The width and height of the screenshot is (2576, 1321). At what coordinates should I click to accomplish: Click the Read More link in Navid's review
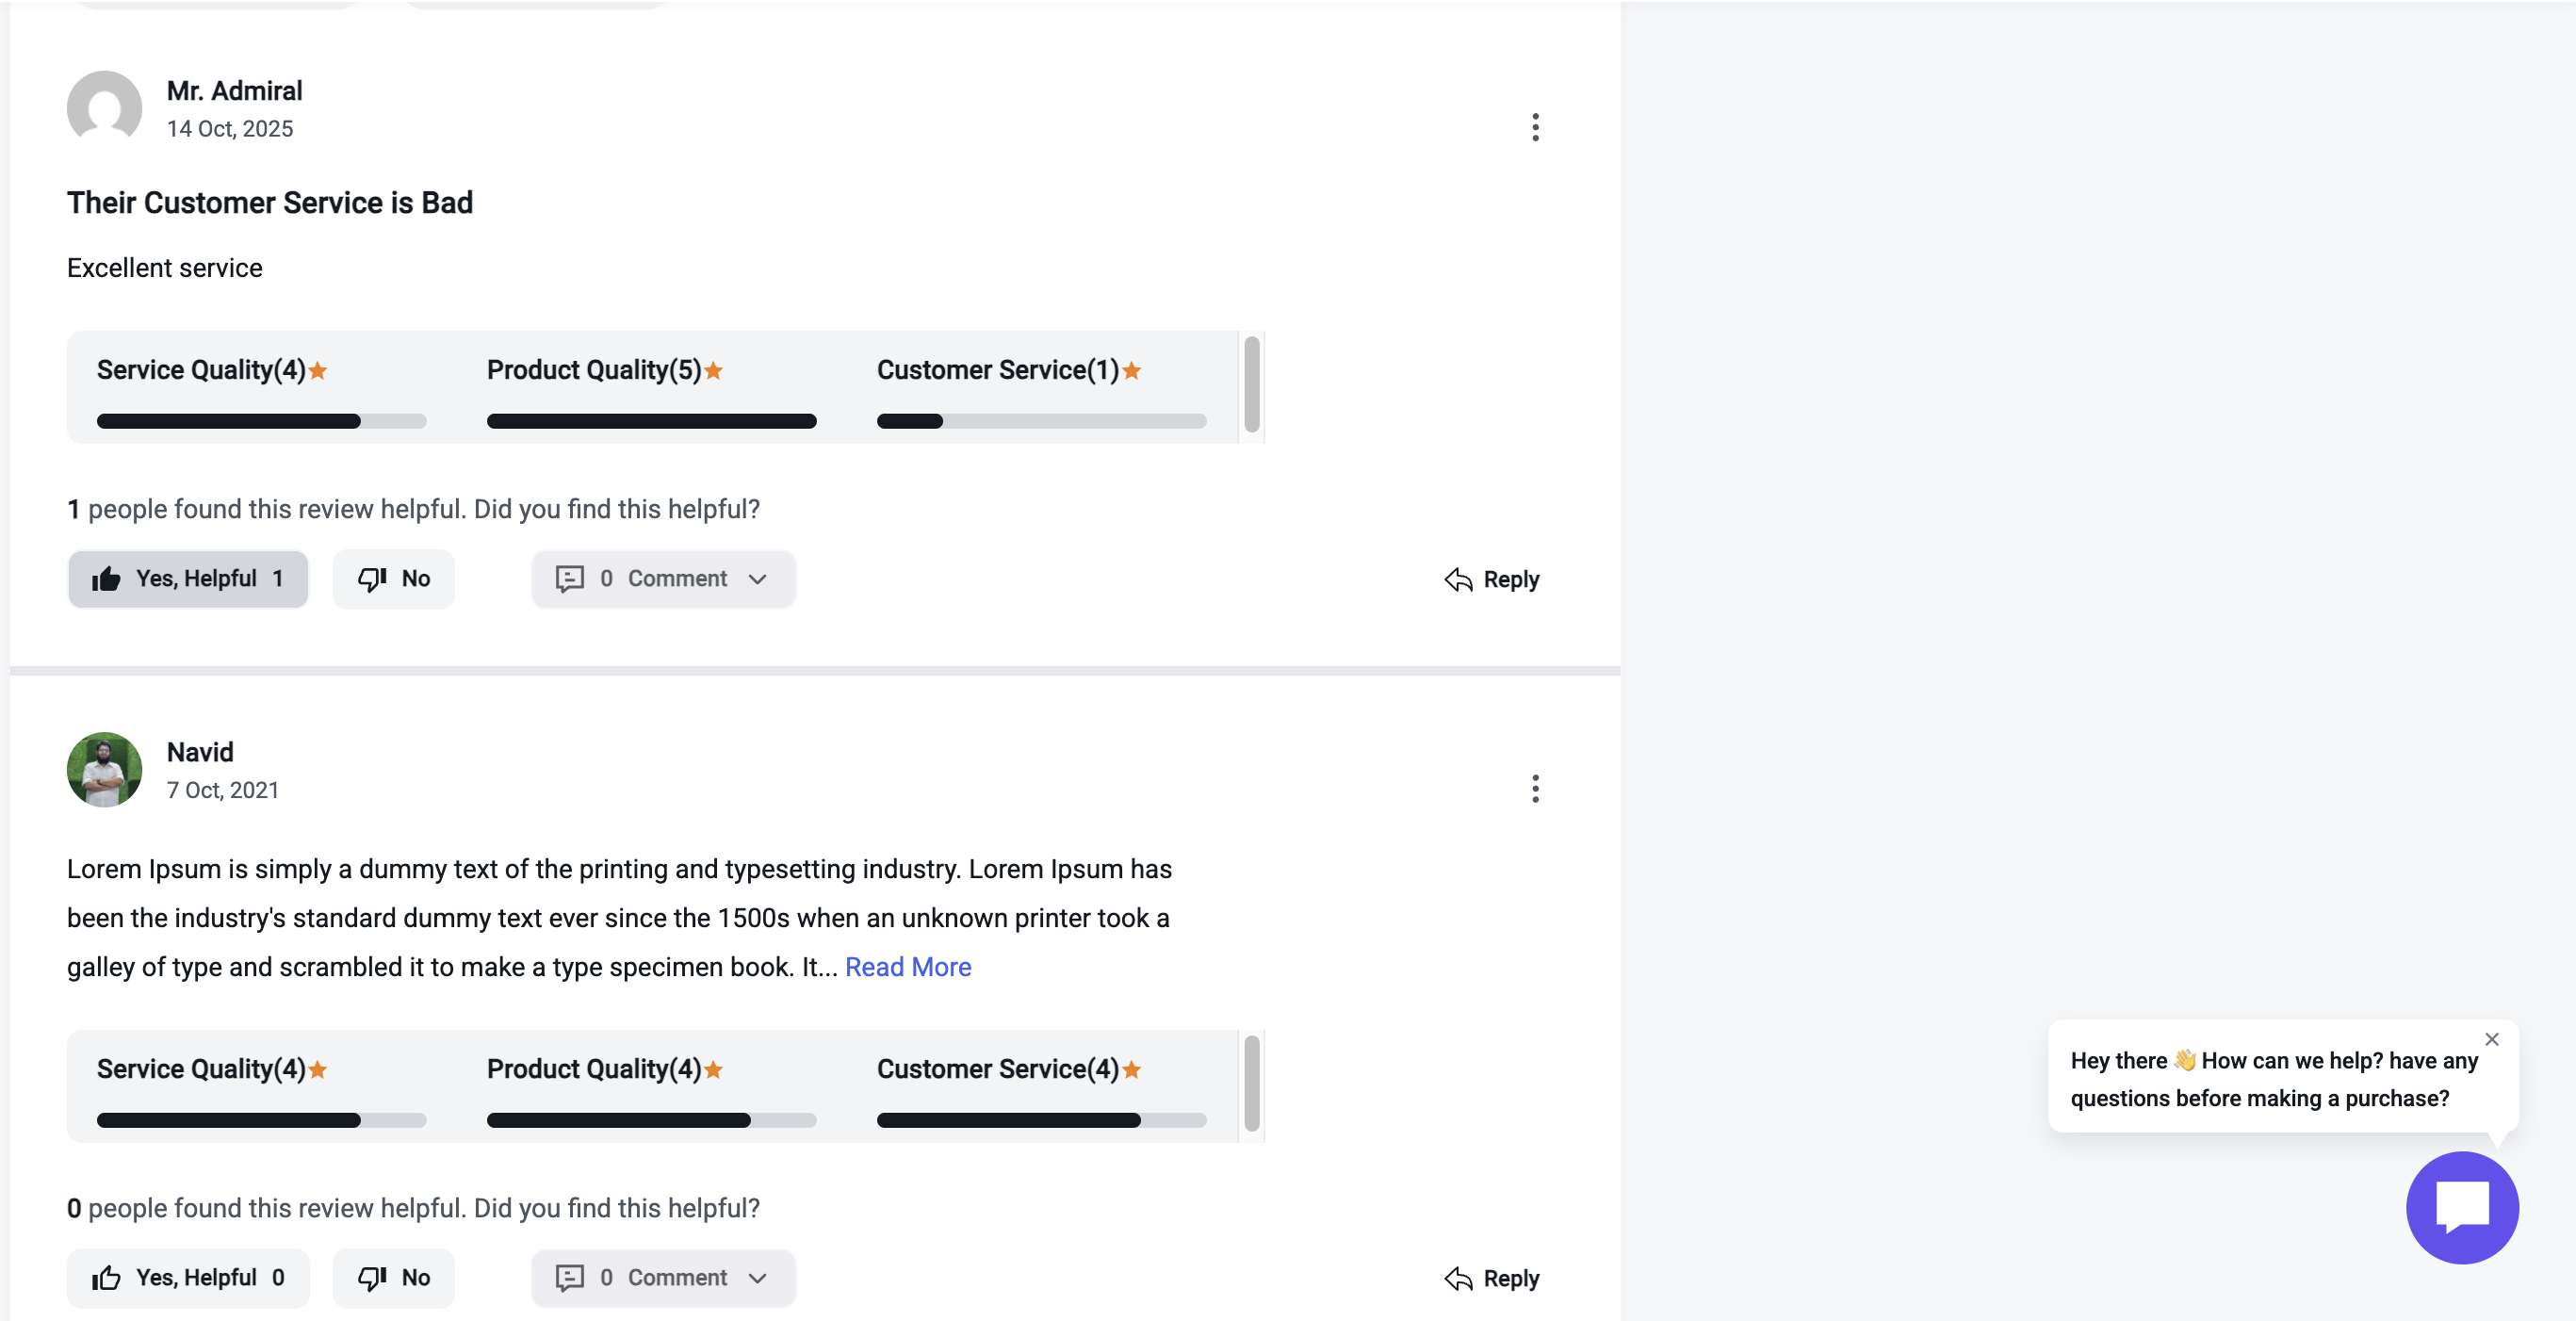(x=907, y=966)
